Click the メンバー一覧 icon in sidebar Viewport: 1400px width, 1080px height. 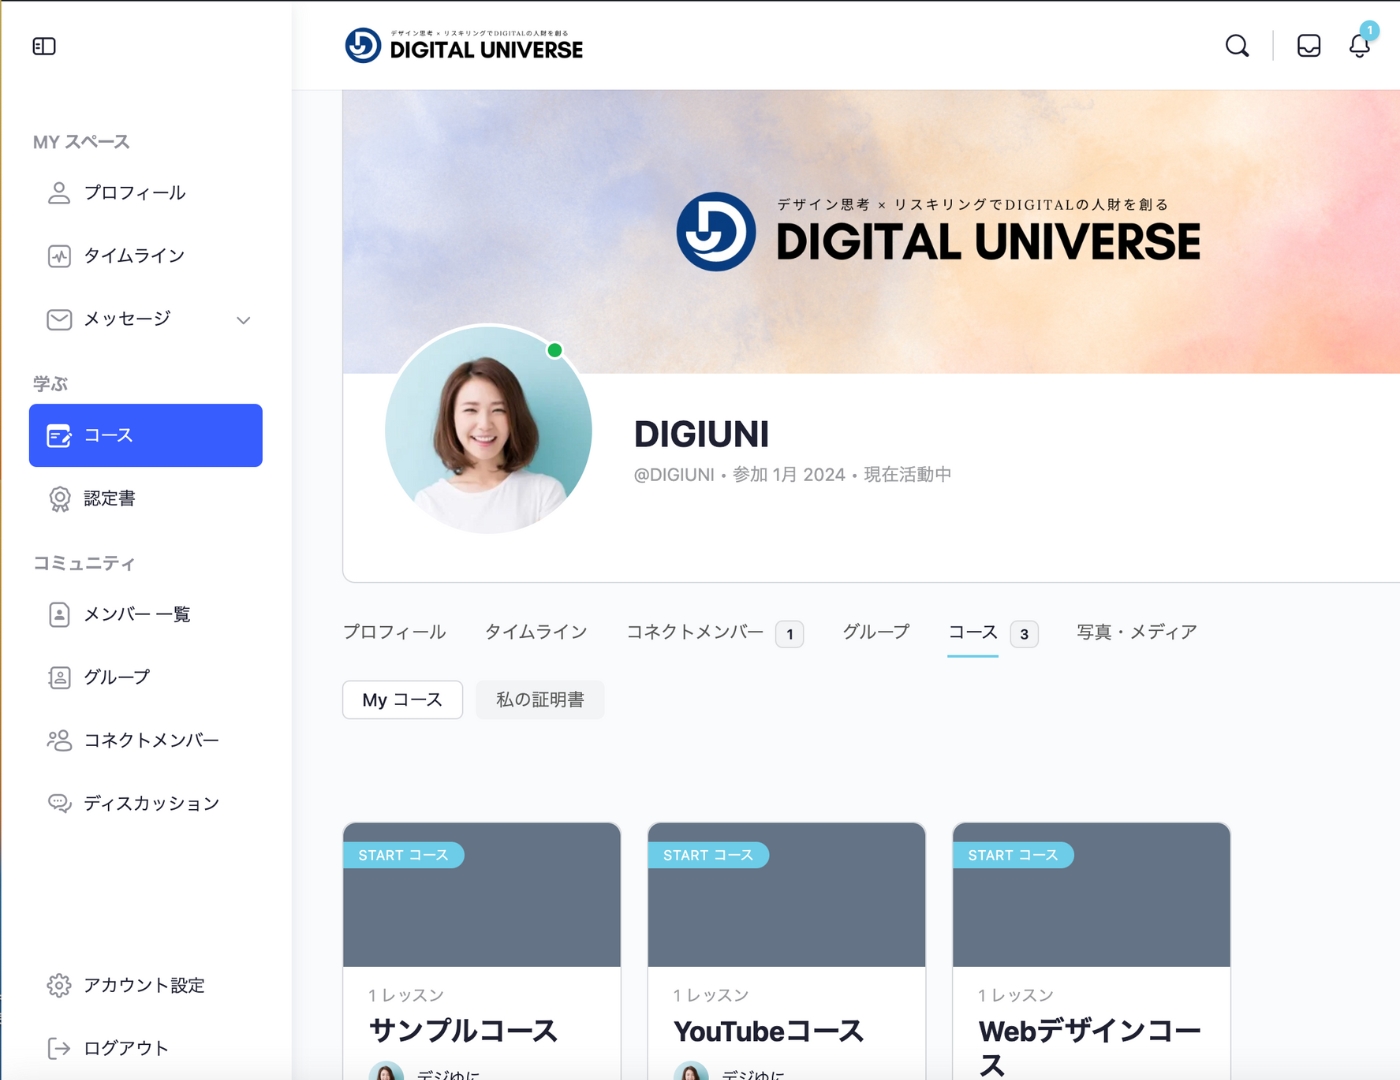pos(59,614)
